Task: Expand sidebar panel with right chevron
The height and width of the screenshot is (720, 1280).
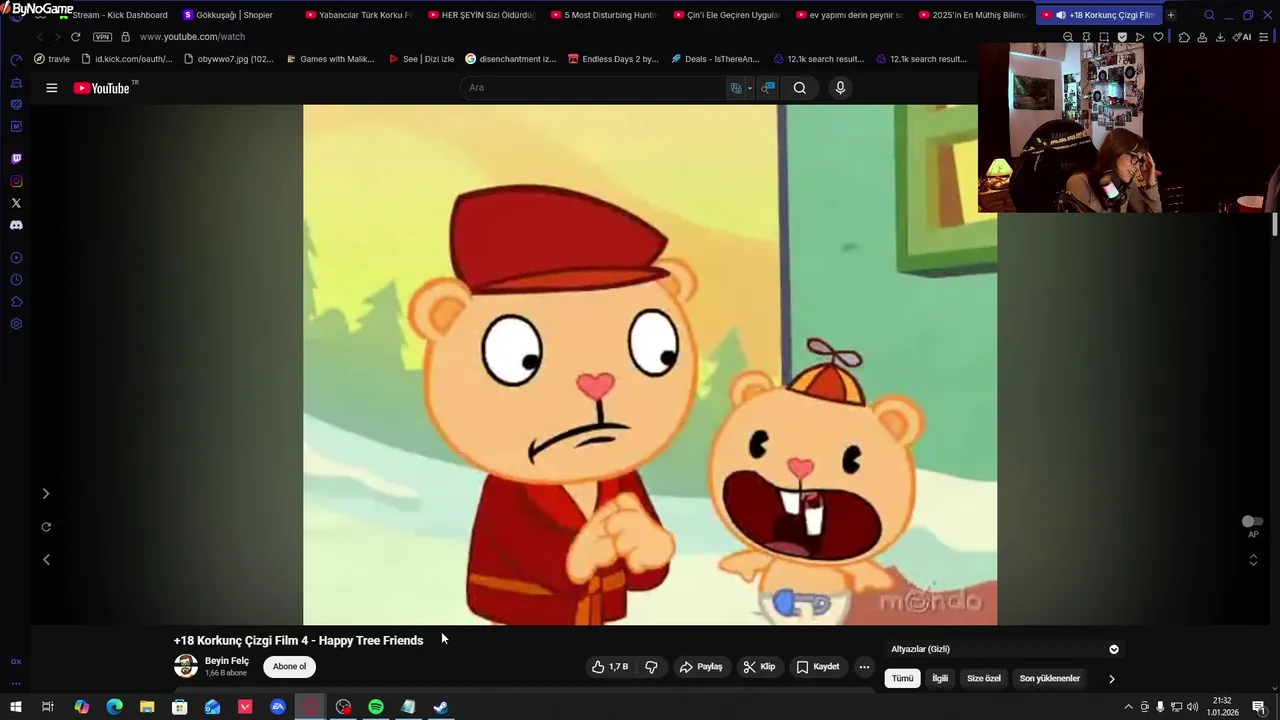Action: tap(46, 494)
